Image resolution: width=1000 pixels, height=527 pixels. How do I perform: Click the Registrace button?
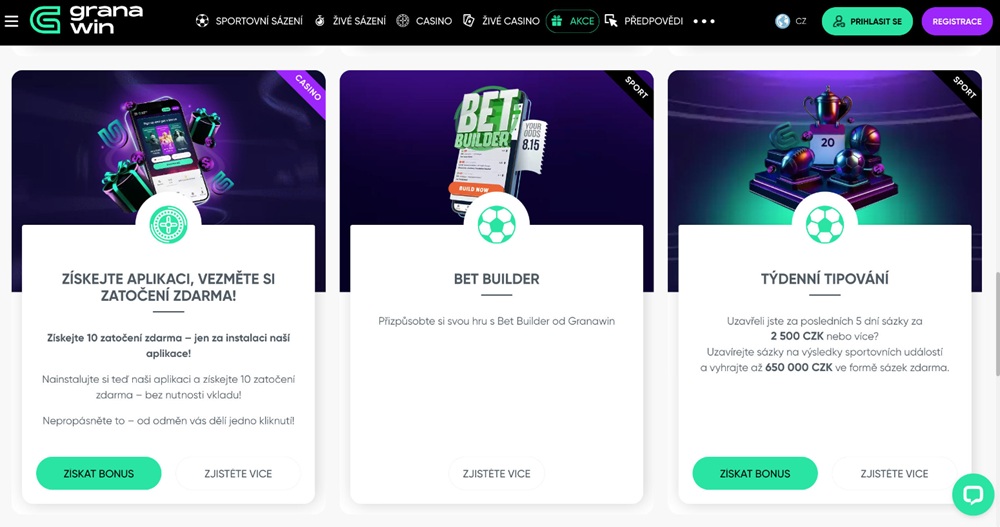click(957, 21)
